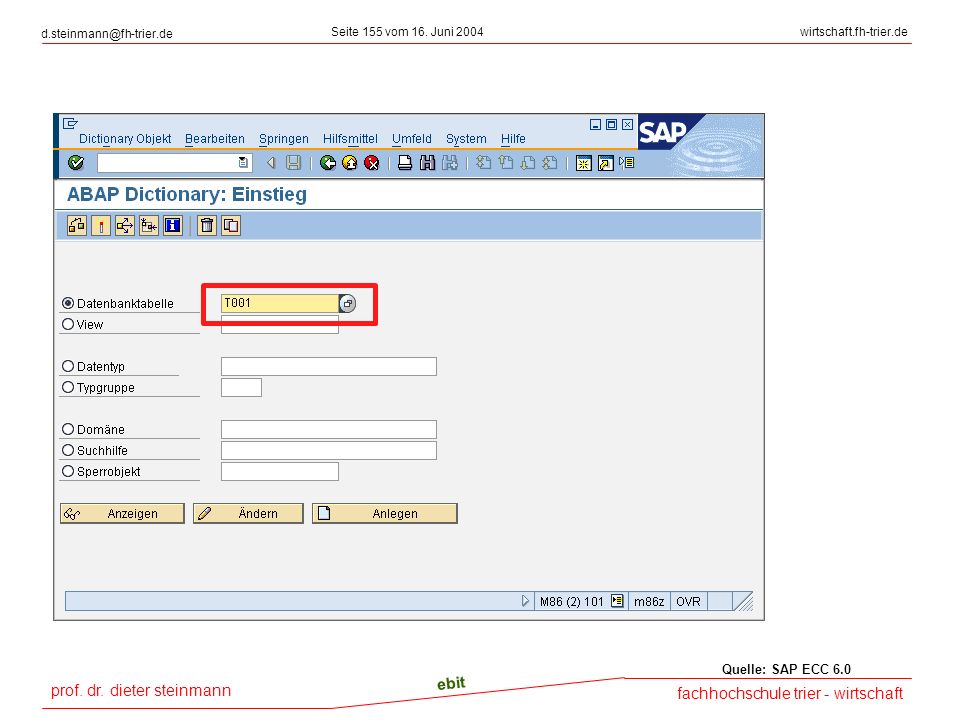Viewport: 960px width, 720px height.
Task: Minimize the SAP window
Action: 595,124
